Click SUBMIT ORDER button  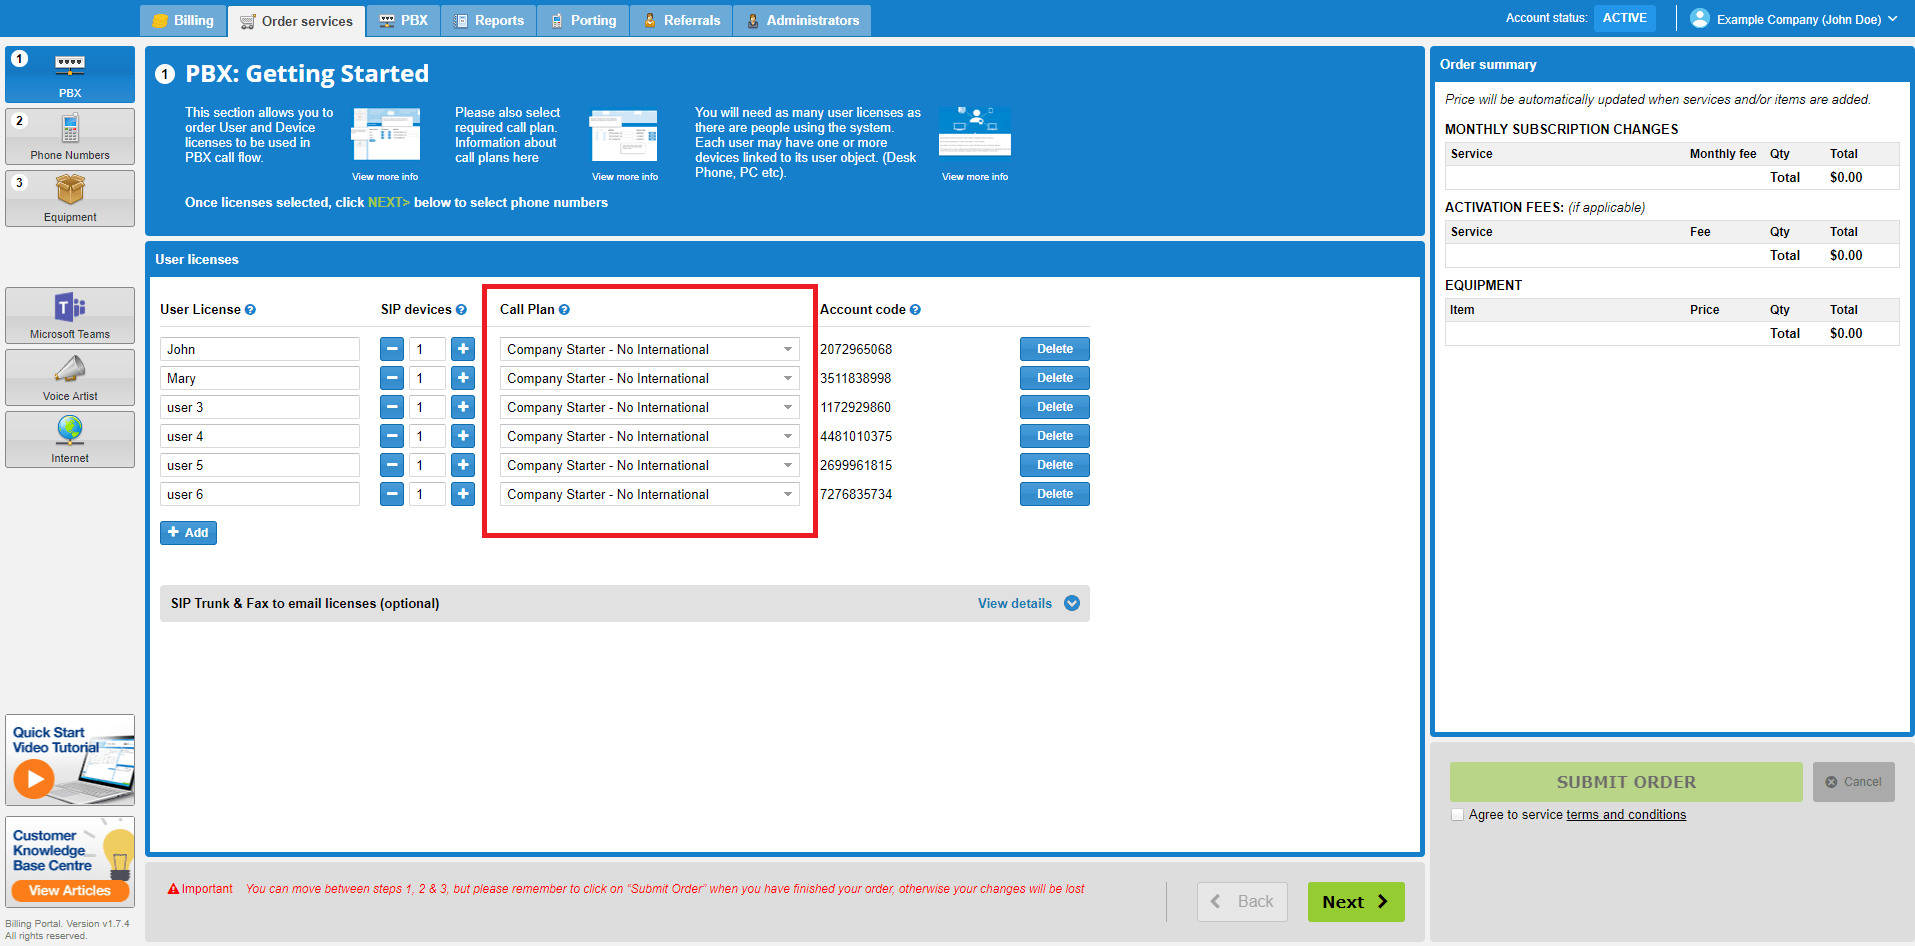(x=1626, y=782)
